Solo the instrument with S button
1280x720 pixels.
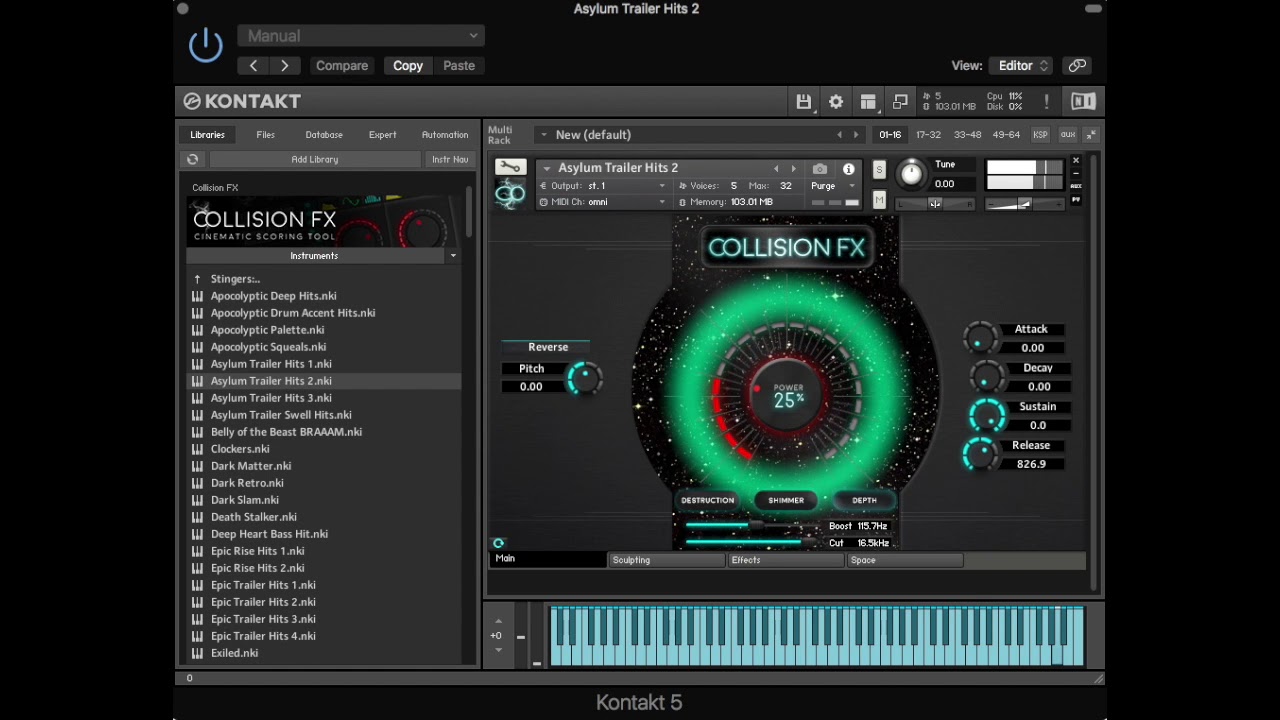click(x=879, y=170)
